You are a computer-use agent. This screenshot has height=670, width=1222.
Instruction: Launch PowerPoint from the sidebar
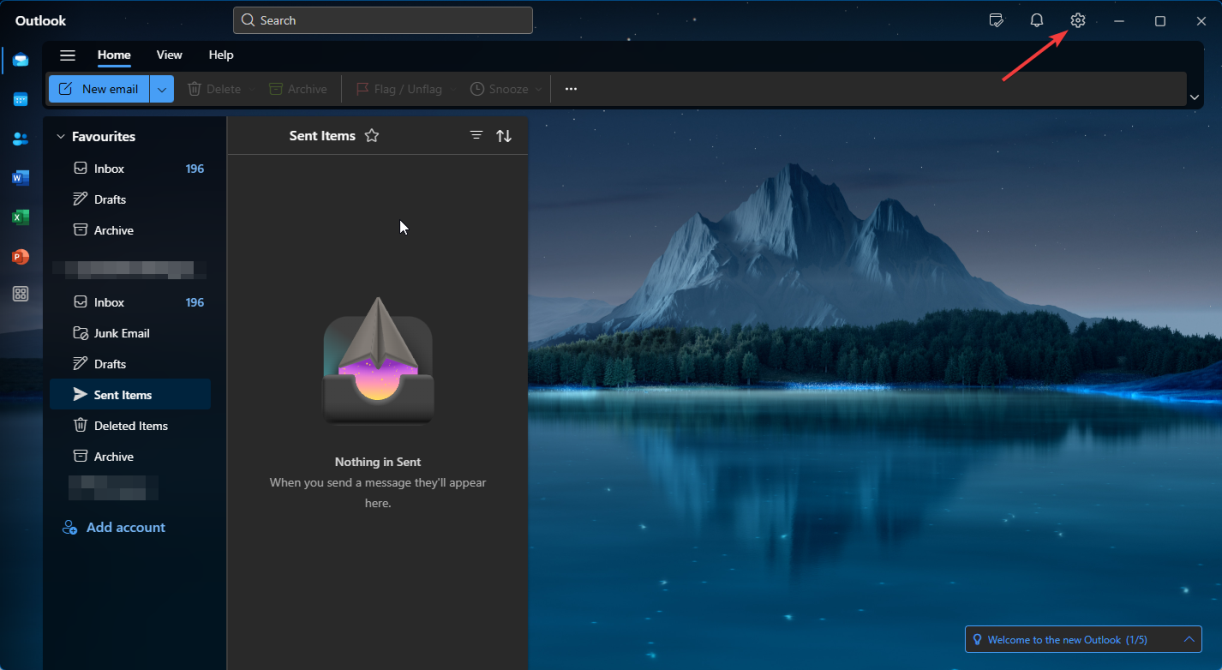20,256
